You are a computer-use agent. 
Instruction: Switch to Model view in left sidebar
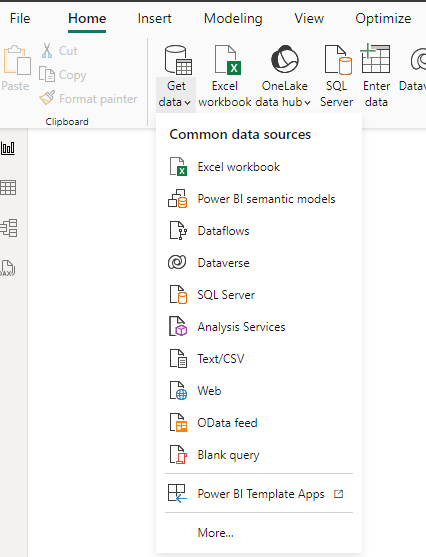(9, 228)
